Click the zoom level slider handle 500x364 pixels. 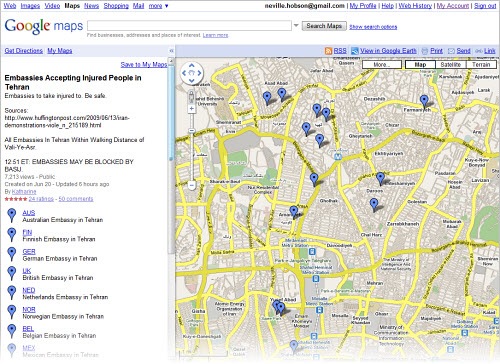pos(192,131)
